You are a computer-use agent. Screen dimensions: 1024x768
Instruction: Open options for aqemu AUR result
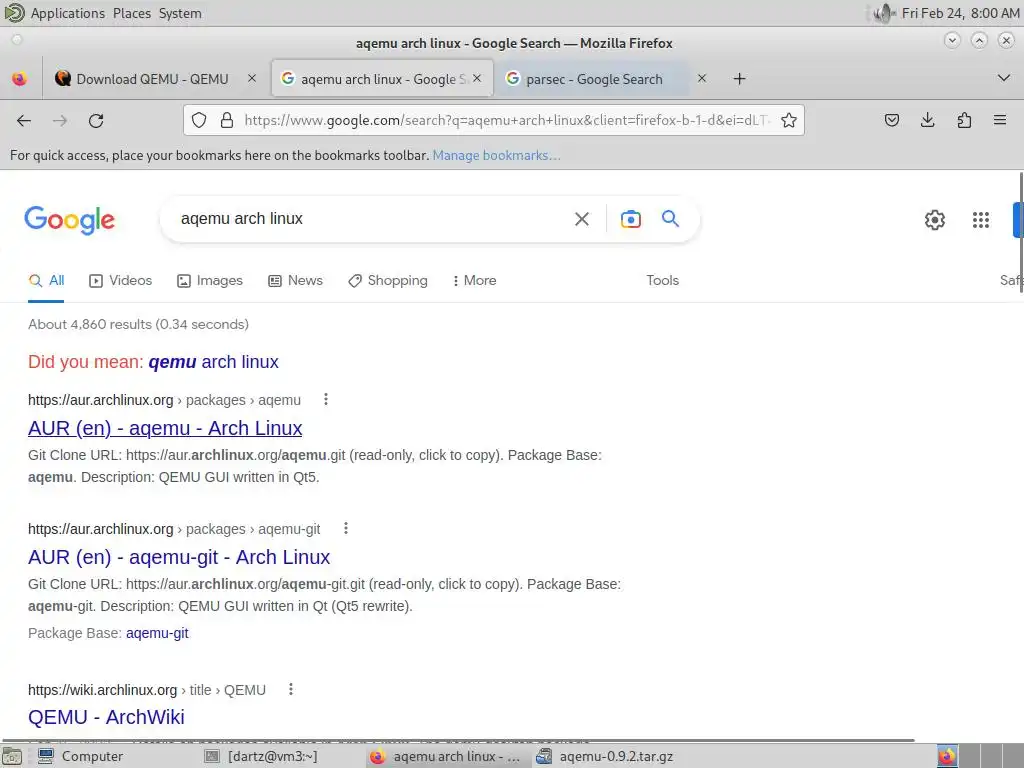(326, 399)
